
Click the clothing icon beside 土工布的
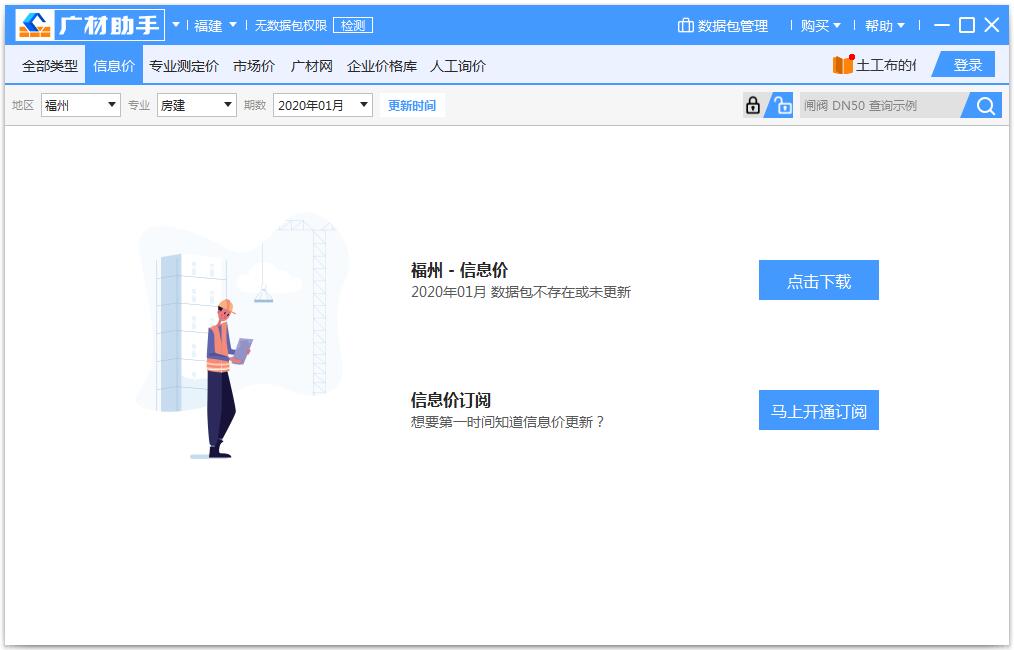pos(841,63)
